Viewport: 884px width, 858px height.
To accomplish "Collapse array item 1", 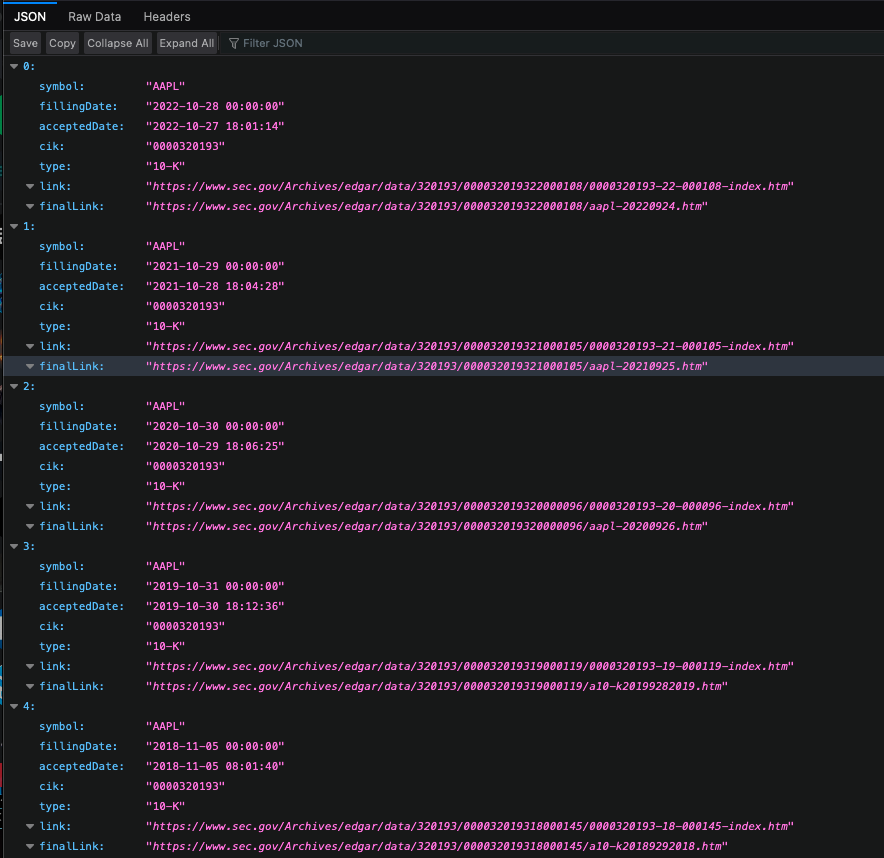I will [14, 227].
